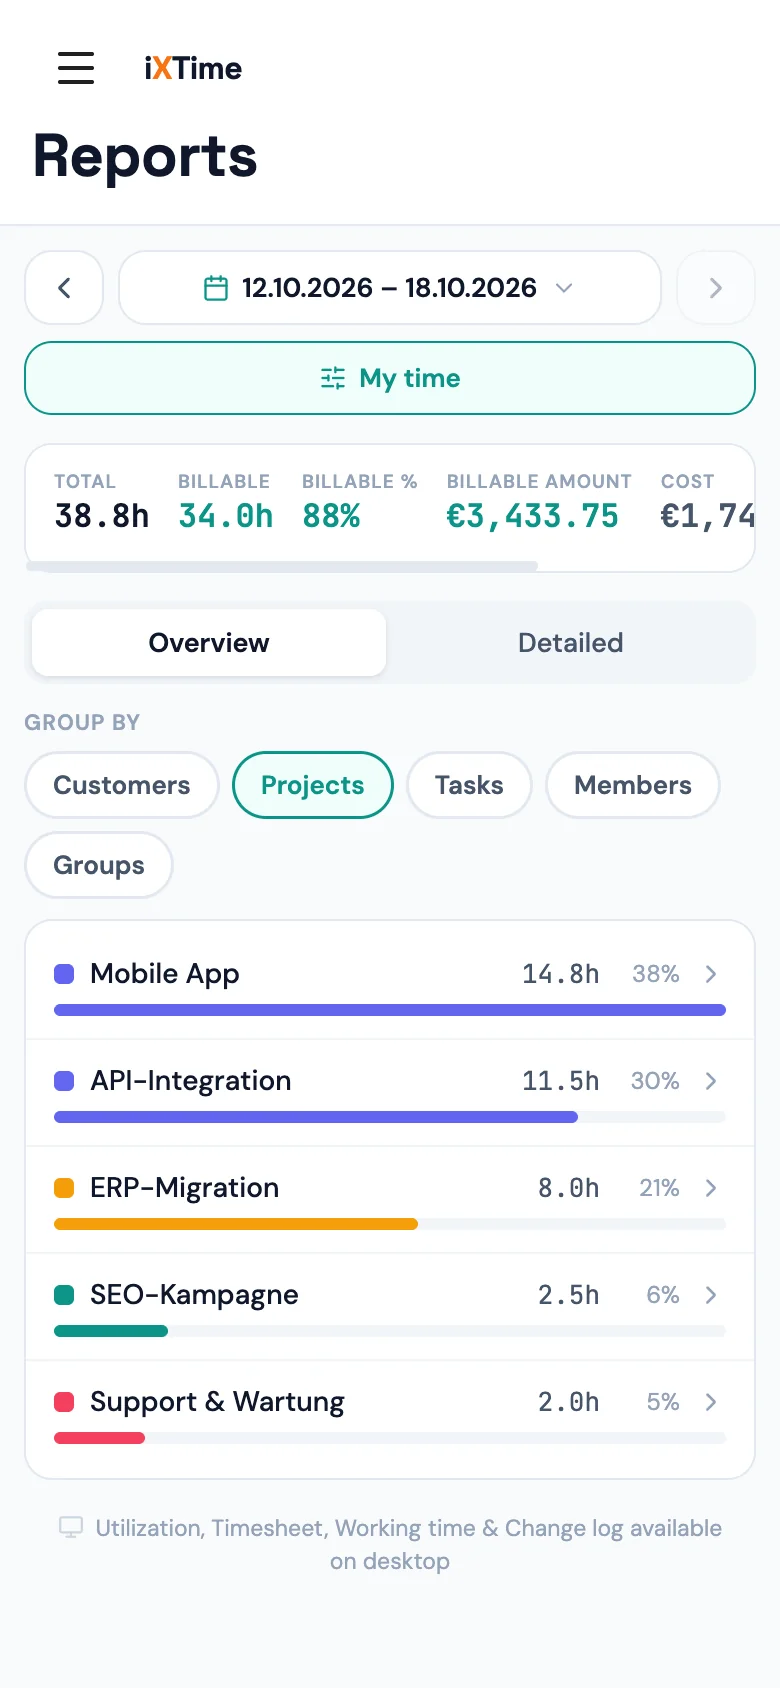Click the API-Integration progress bar
Image resolution: width=780 pixels, height=1688 pixels.
(390, 1117)
